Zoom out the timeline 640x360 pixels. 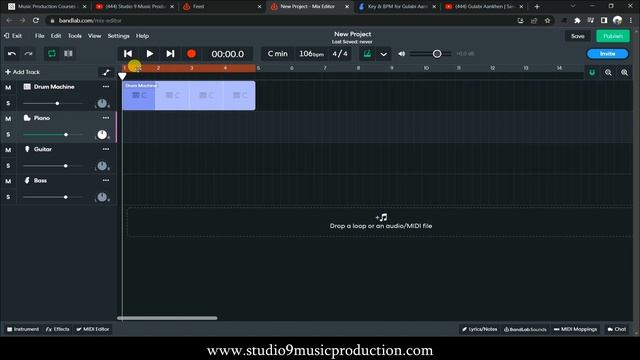tap(608, 72)
